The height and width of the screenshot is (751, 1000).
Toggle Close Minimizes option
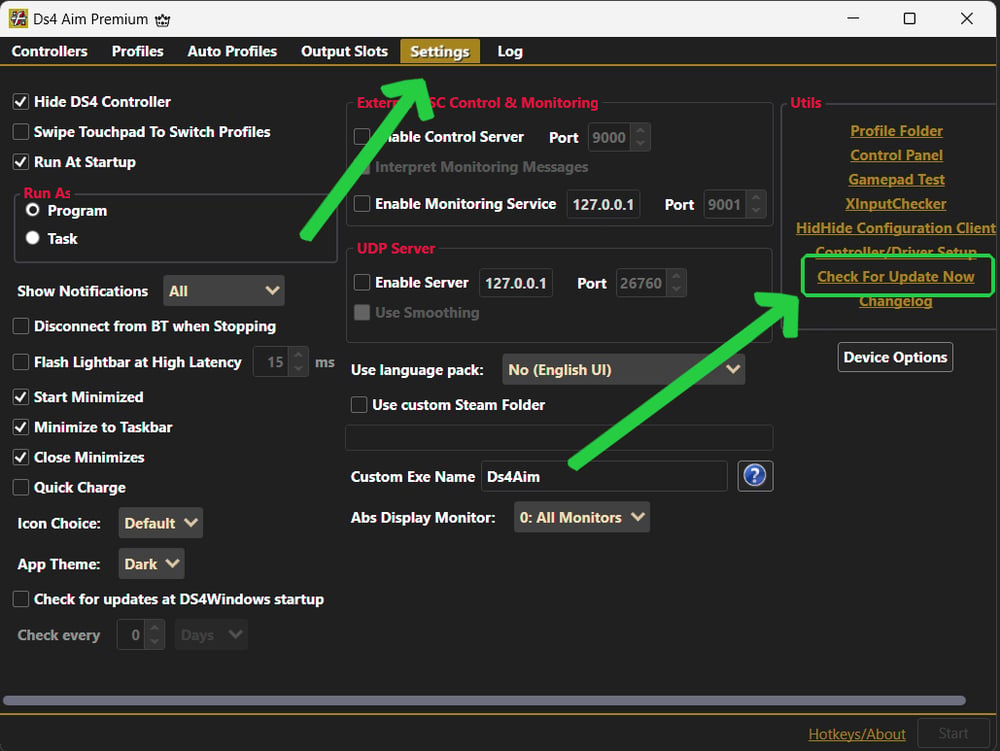tap(20, 457)
